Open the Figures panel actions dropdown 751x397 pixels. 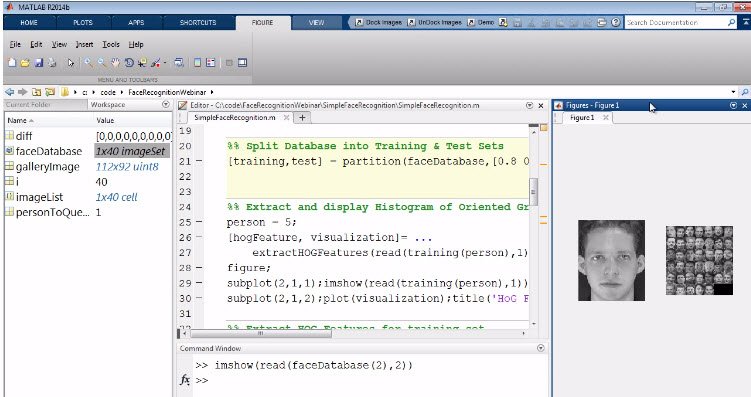click(x=733, y=105)
